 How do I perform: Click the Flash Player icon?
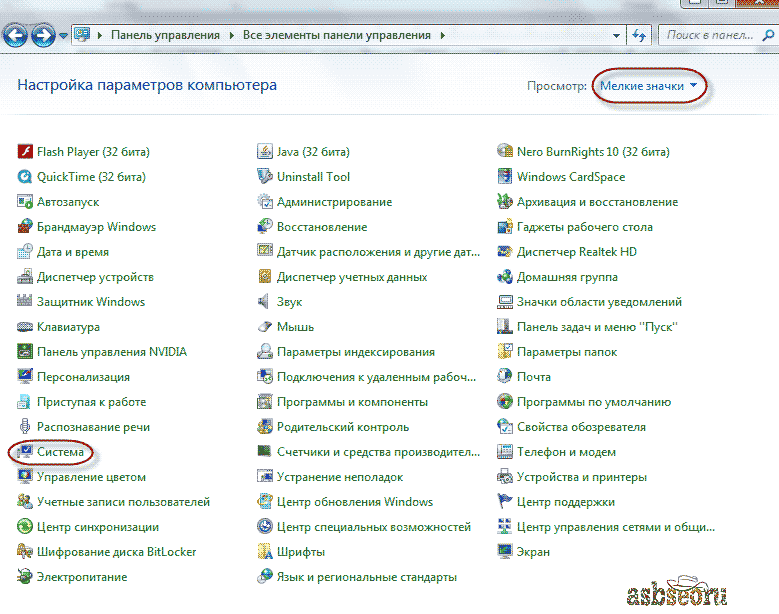point(26,152)
